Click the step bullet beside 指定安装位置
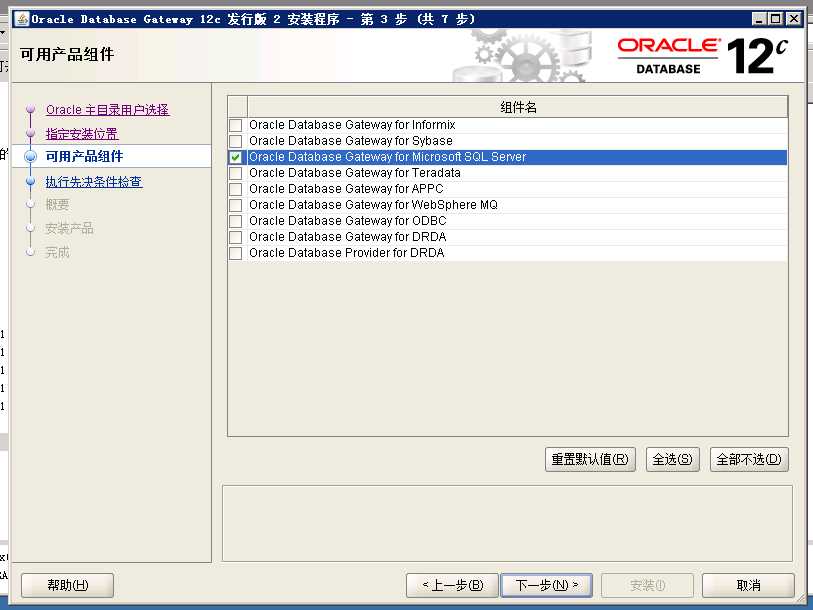813x610 pixels. point(31,133)
